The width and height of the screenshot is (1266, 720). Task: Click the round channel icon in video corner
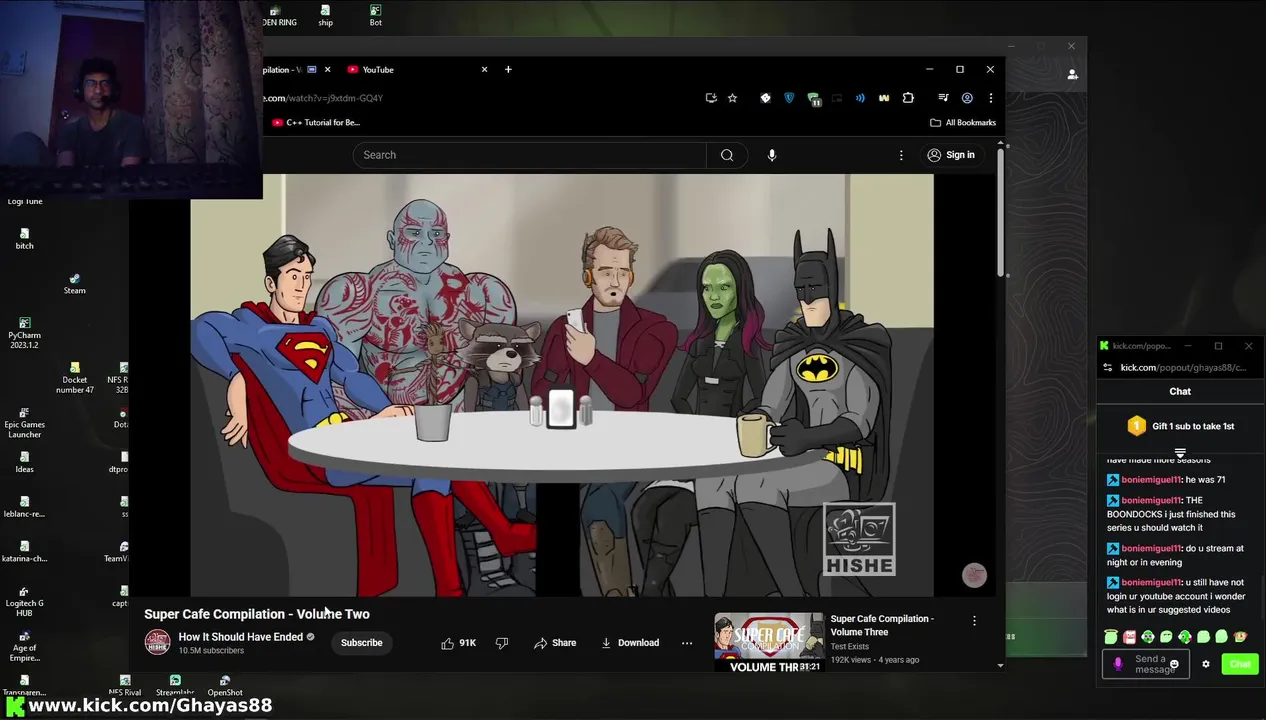click(x=974, y=575)
